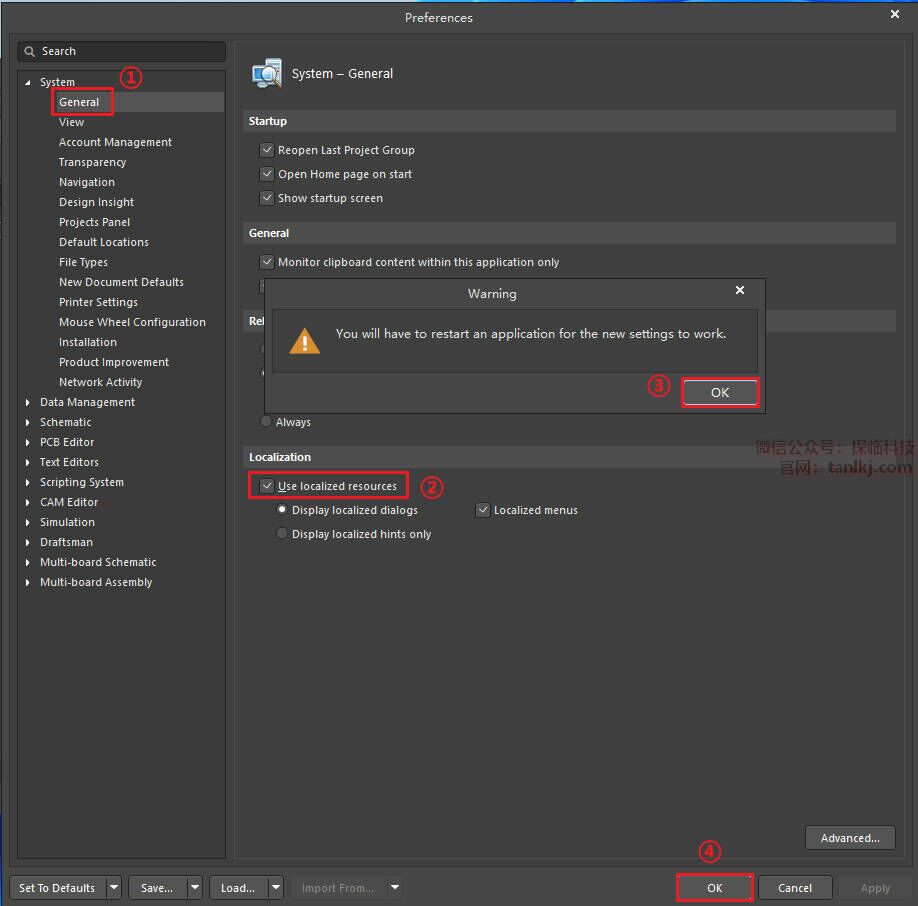Click in the Search field
Image resolution: width=918 pixels, height=906 pixels.
122,52
